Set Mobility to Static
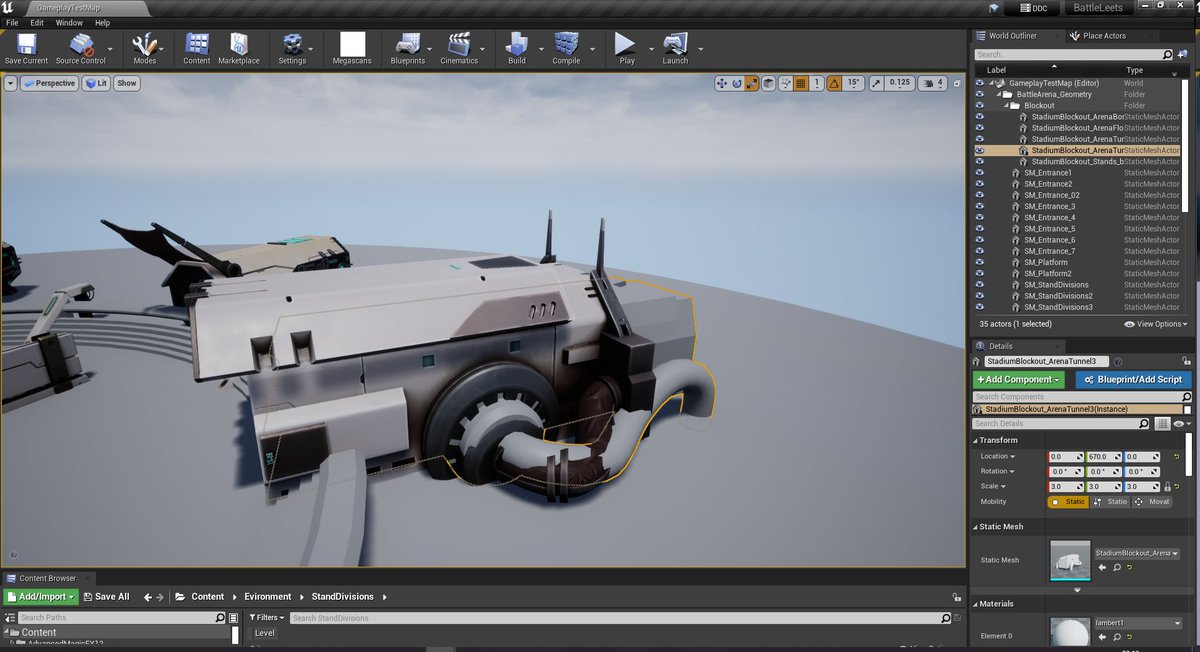The height and width of the screenshot is (652, 1200). tap(1067, 501)
